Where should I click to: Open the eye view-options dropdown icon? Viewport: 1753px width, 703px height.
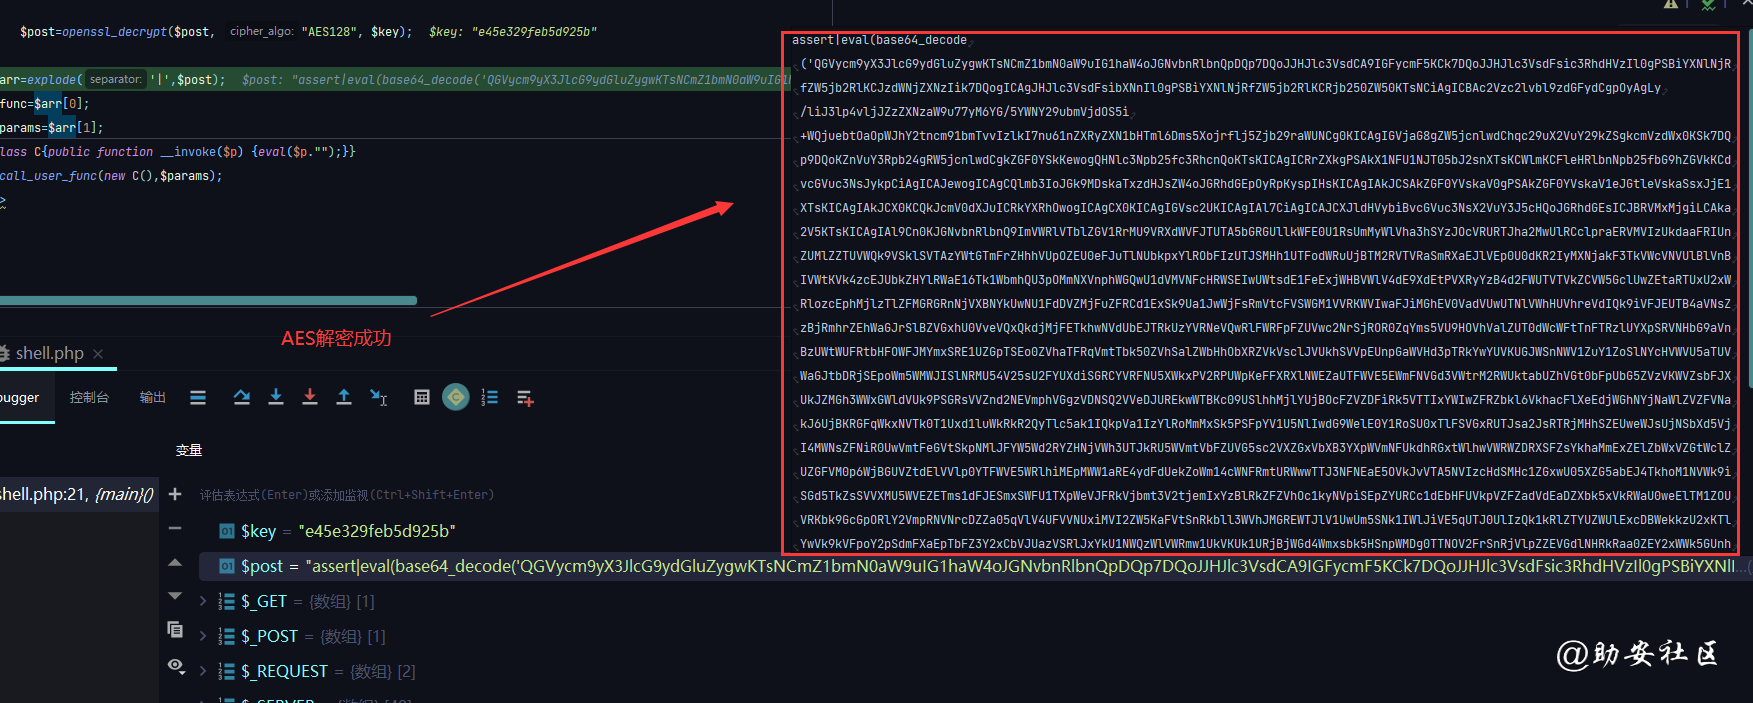coord(178,665)
